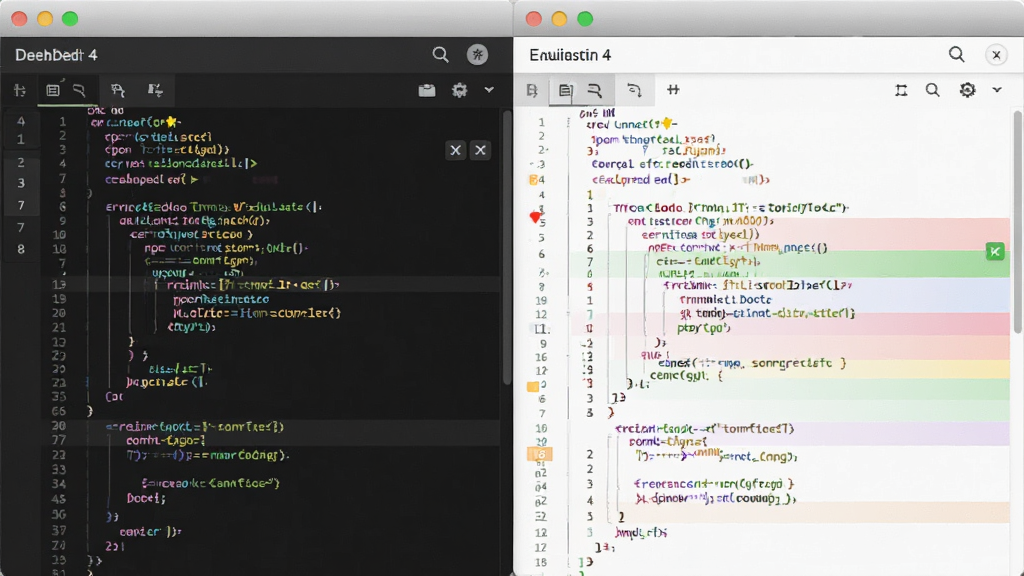Screen dimensions: 1024x576
Task: Switch to the document view tab in light toolbar
Action: (x=566, y=90)
